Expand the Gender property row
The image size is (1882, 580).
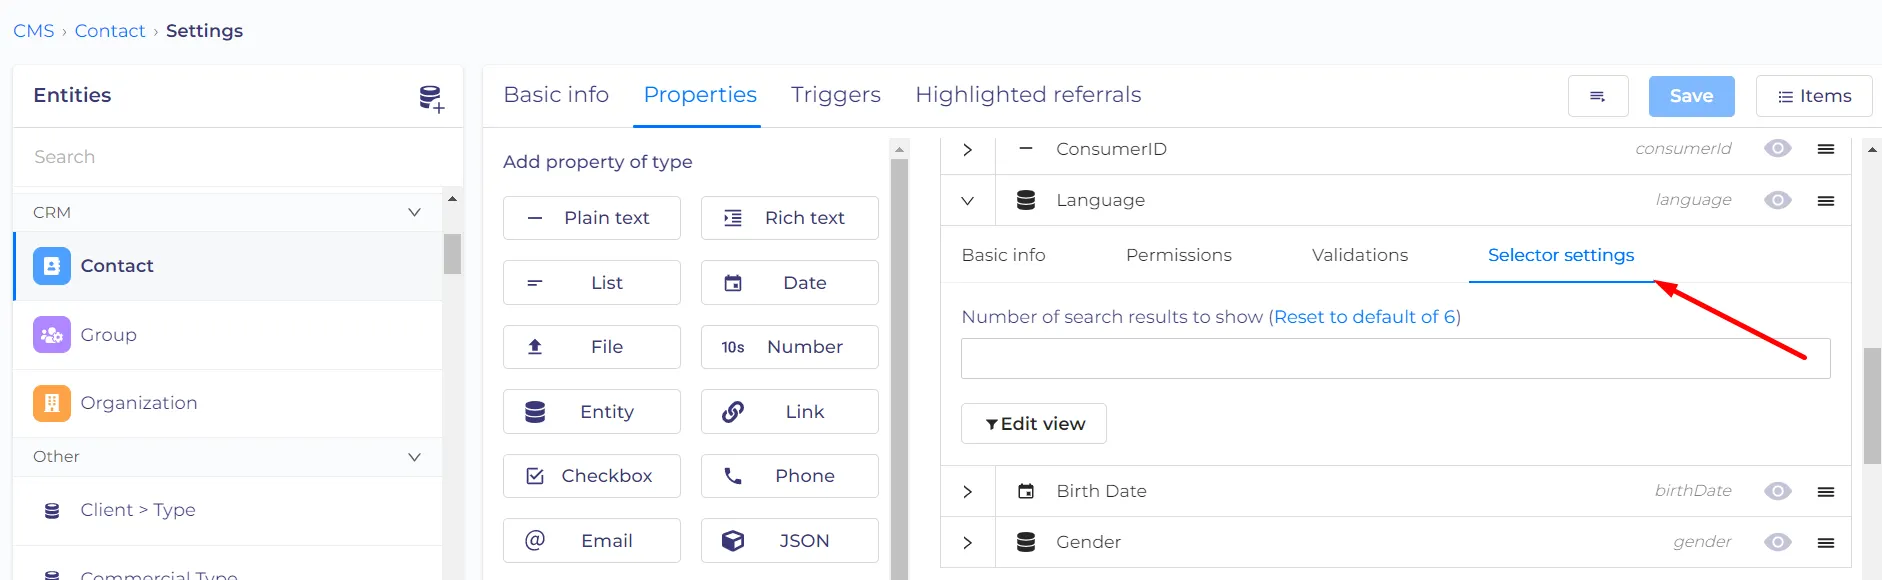point(968,542)
